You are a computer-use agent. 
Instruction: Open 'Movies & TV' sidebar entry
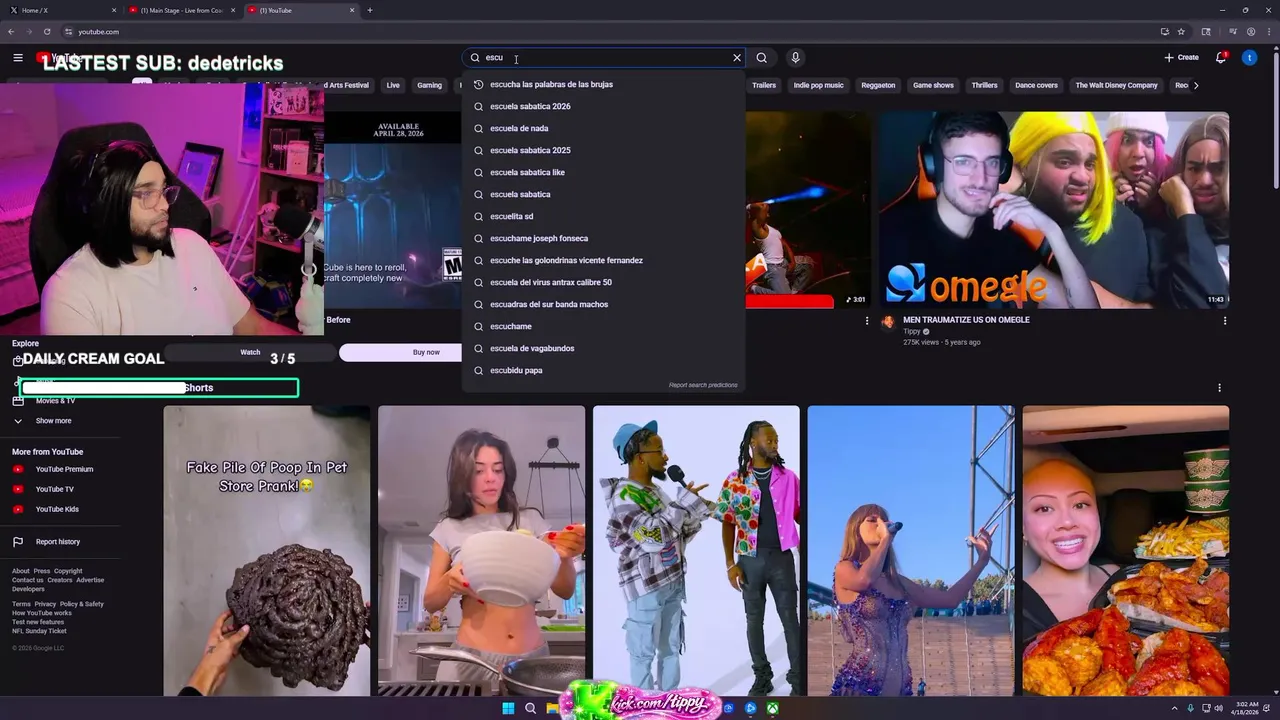coord(55,401)
